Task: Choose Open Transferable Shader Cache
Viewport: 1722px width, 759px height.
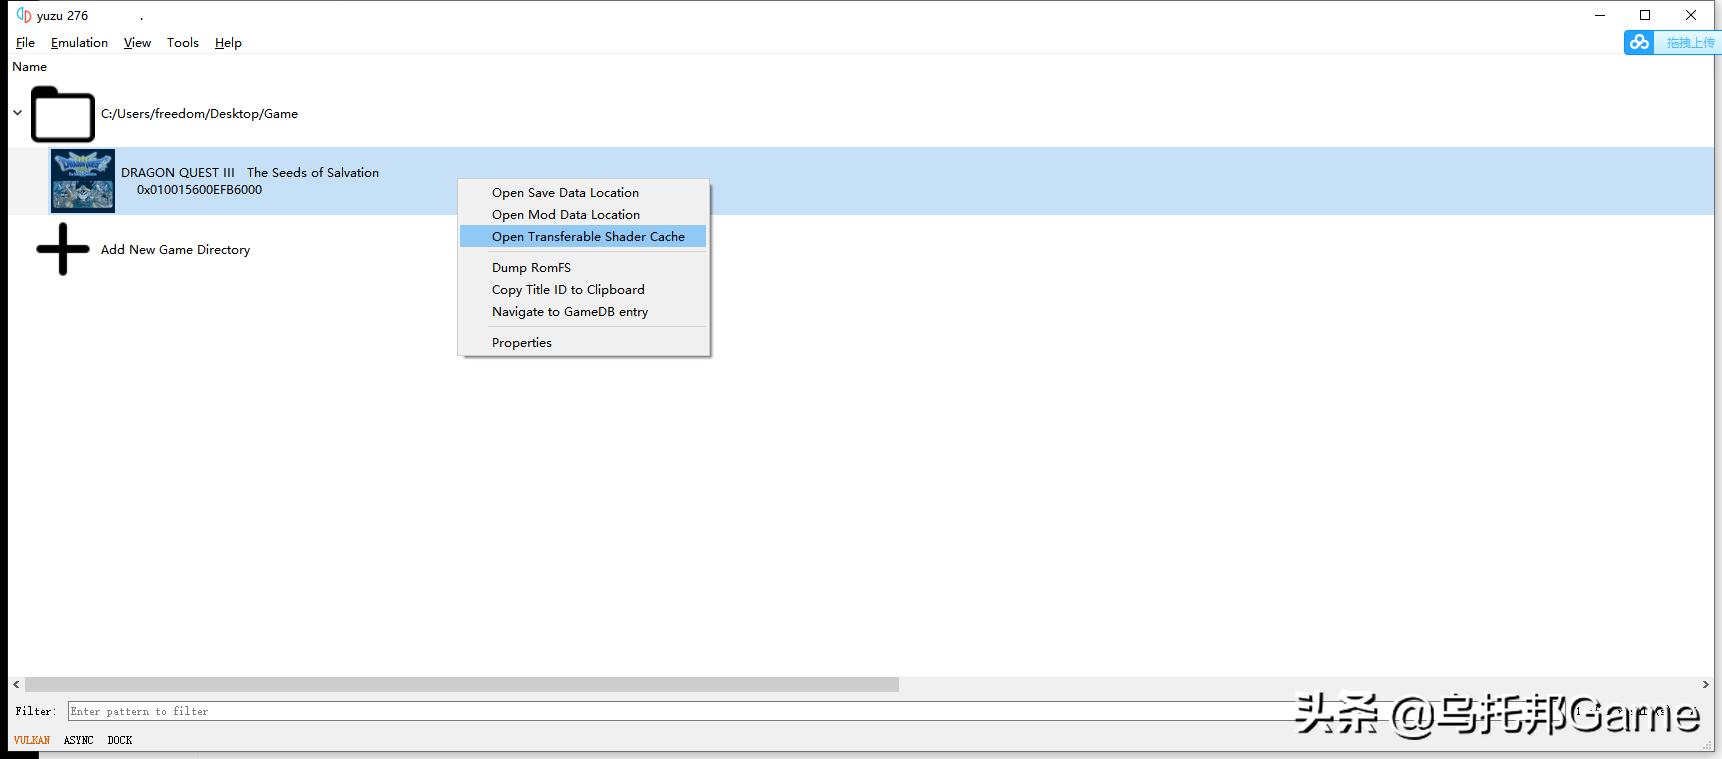Action: point(583,237)
